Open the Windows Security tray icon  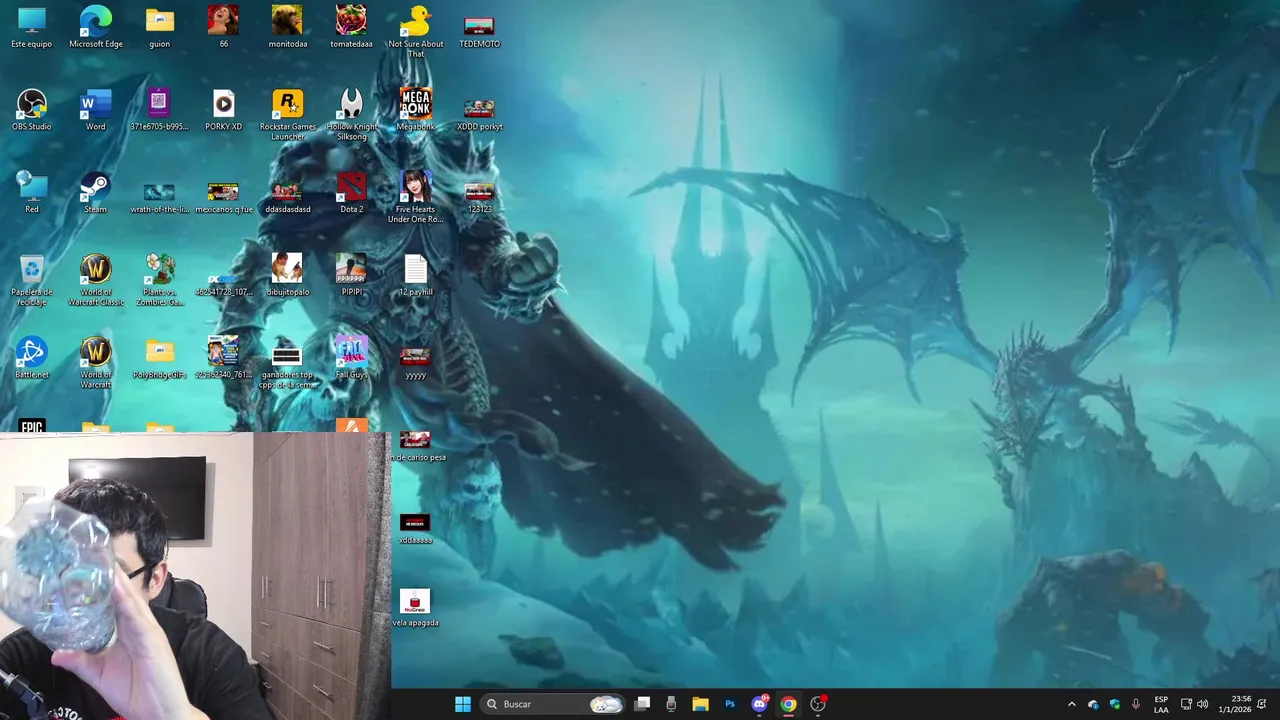pyautogui.click(x=1115, y=704)
